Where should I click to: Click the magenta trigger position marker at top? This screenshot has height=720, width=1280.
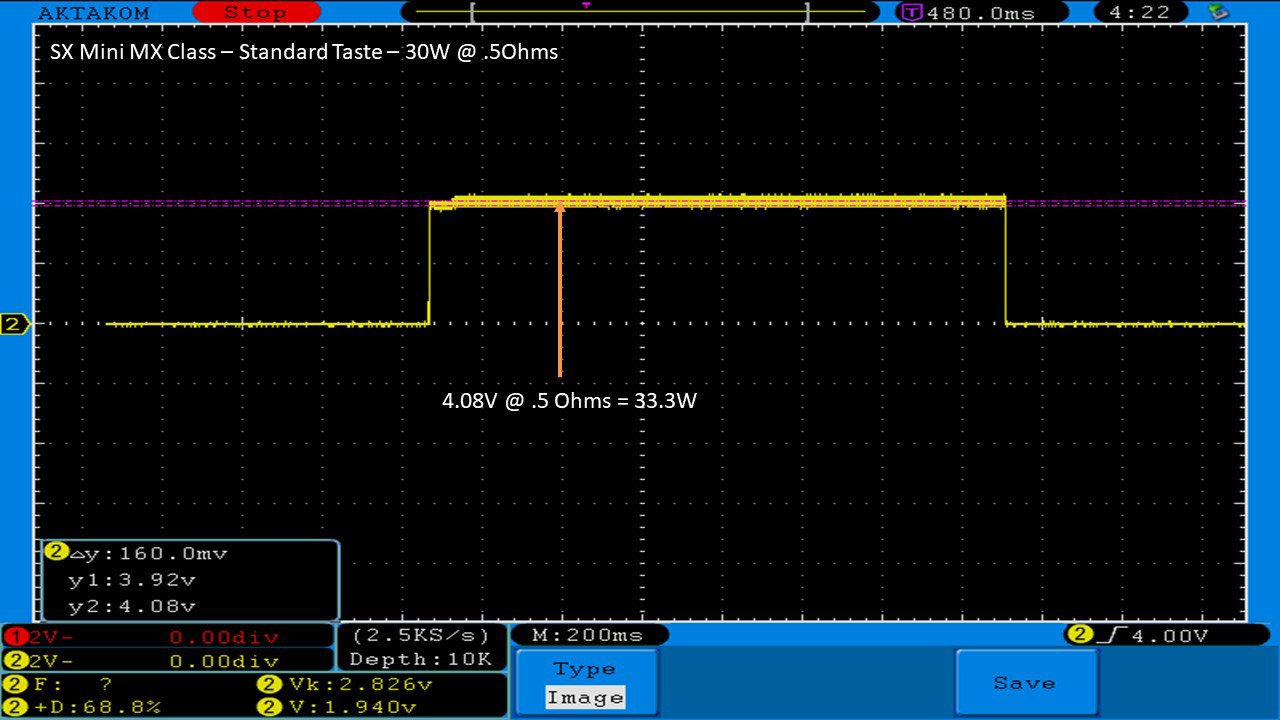click(586, 5)
